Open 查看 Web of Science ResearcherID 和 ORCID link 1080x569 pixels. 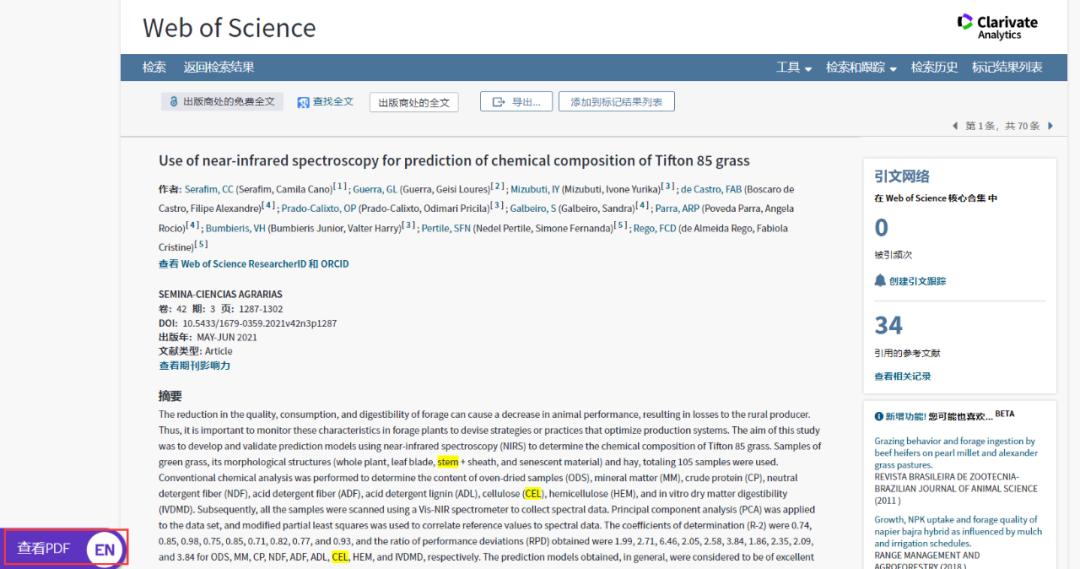[x=253, y=264]
